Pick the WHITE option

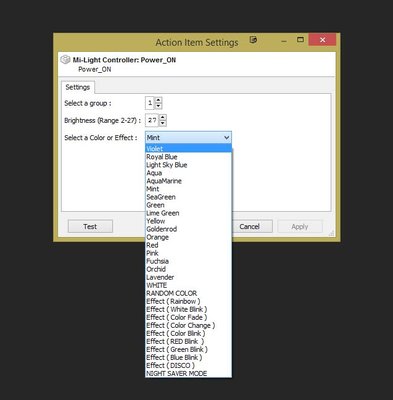[188, 285]
